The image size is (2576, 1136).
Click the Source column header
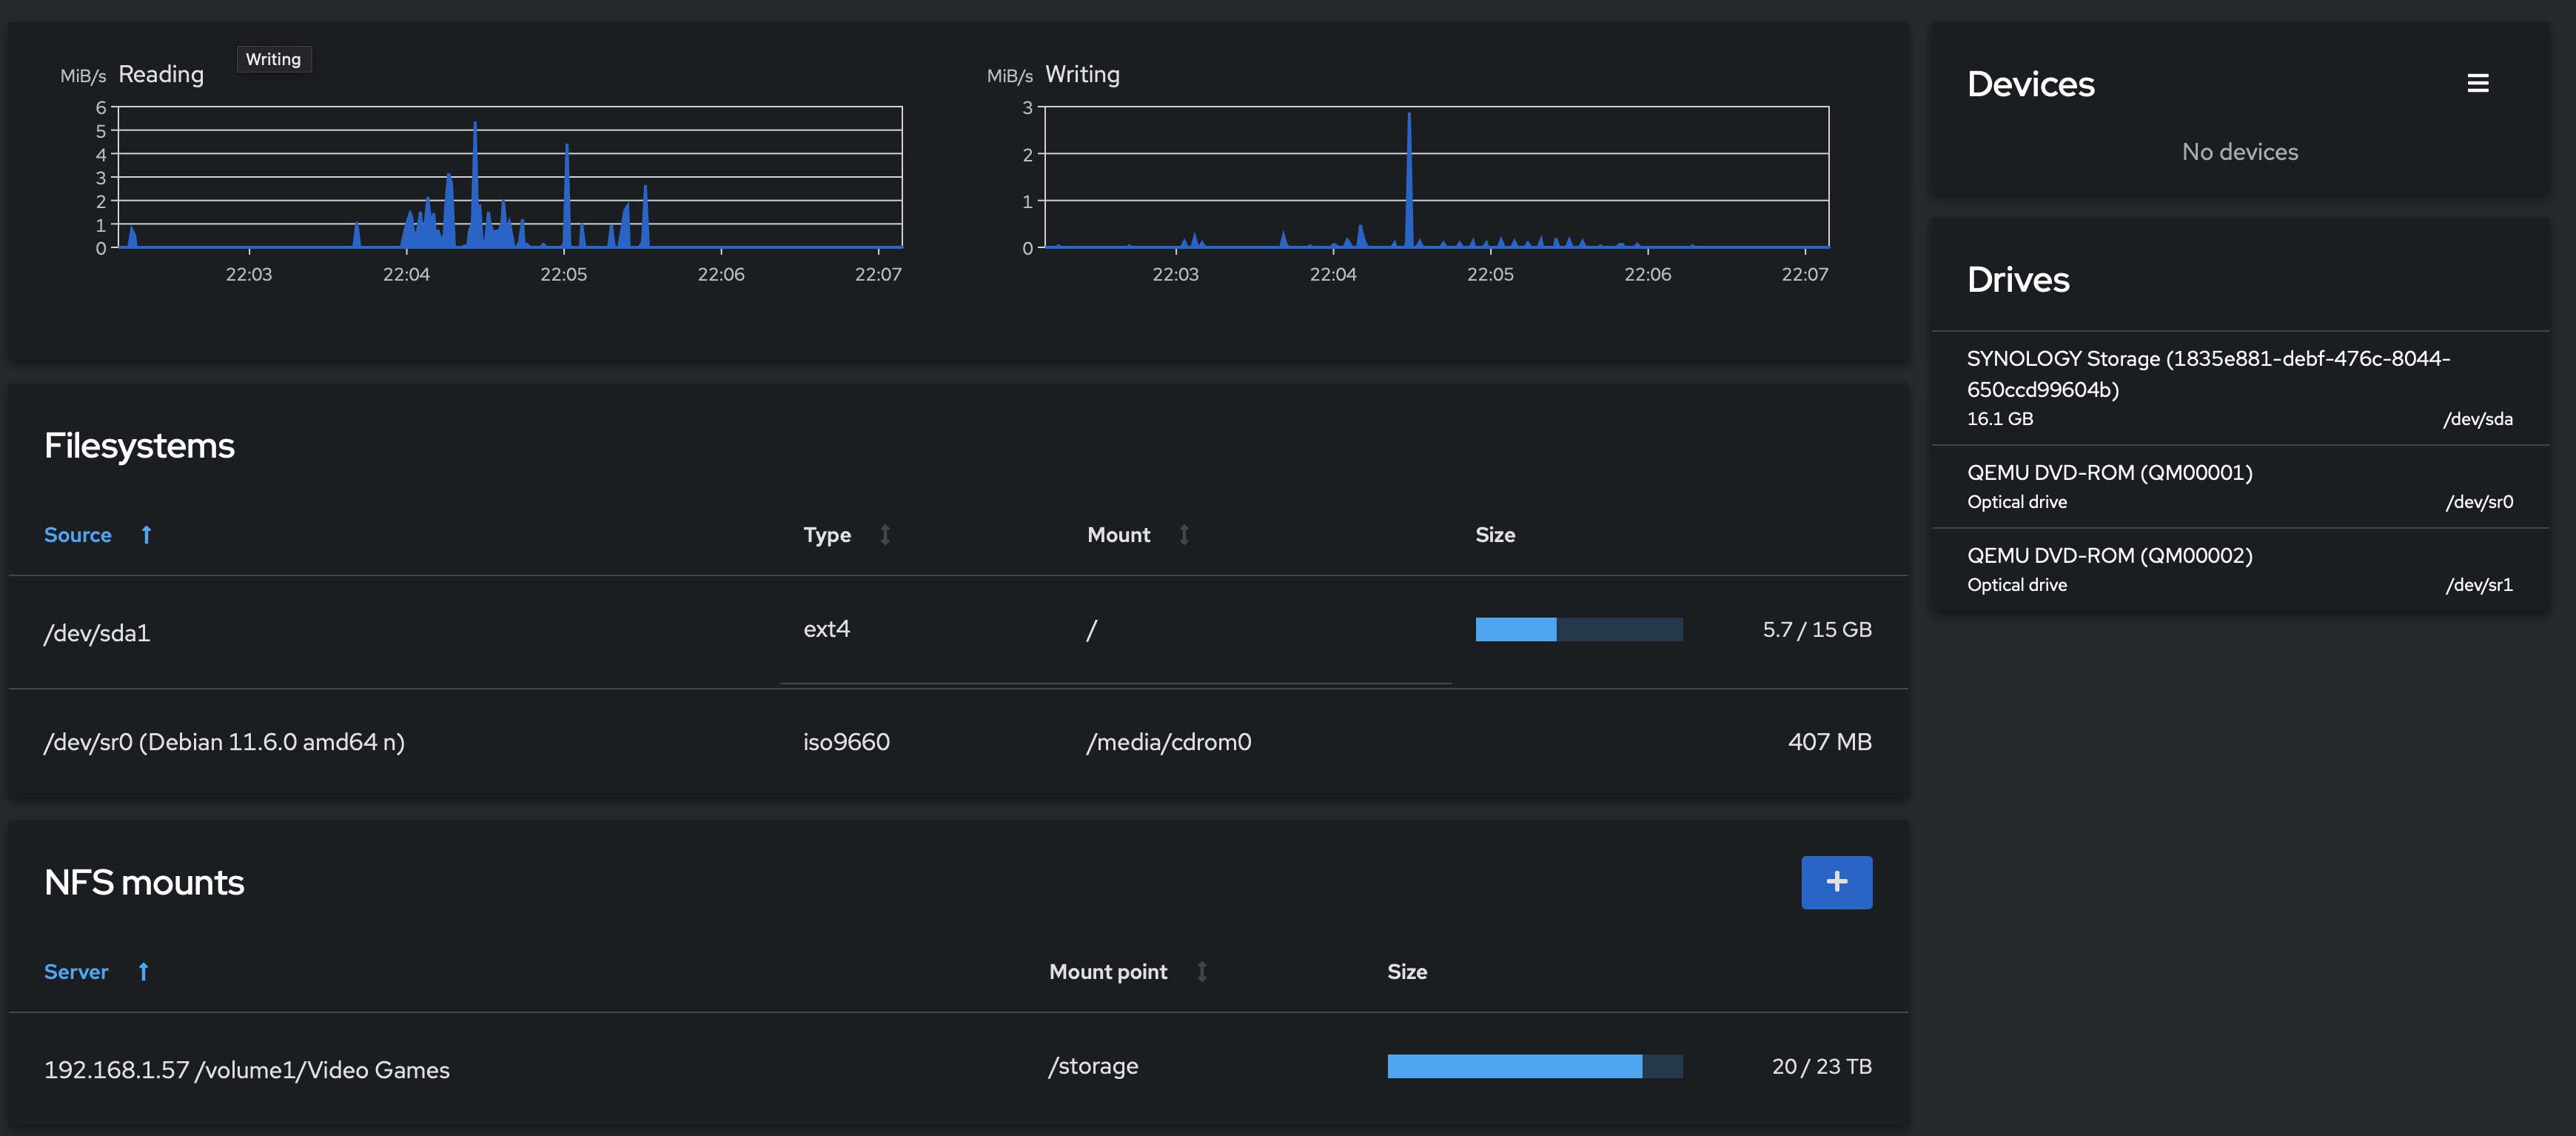[78, 535]
